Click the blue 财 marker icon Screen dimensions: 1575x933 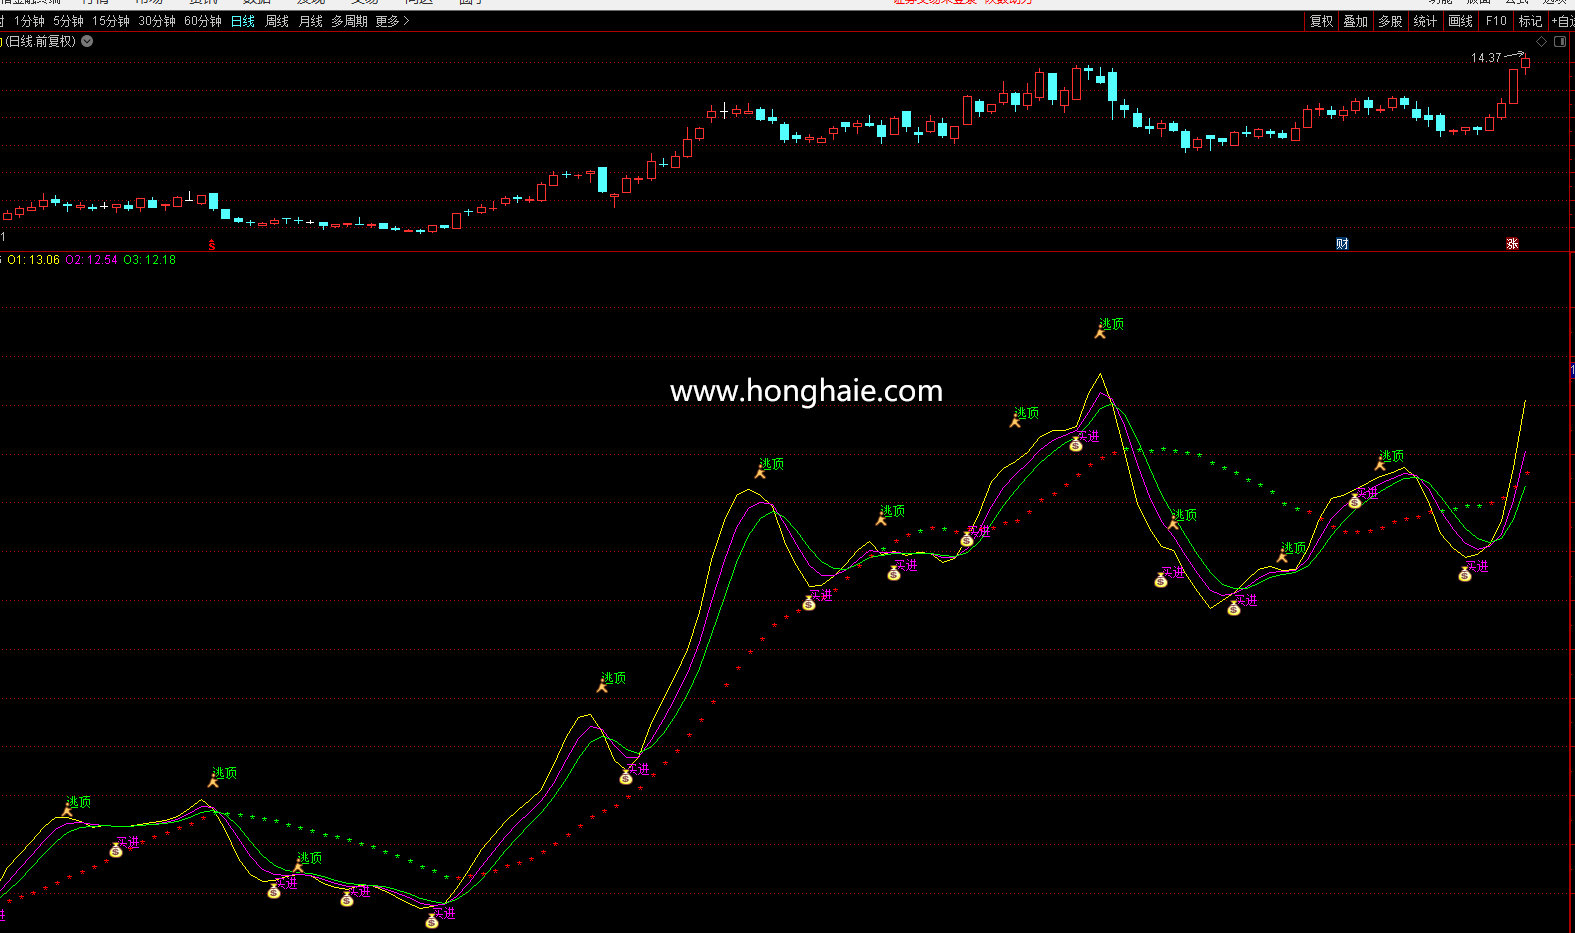(1342, 244)
